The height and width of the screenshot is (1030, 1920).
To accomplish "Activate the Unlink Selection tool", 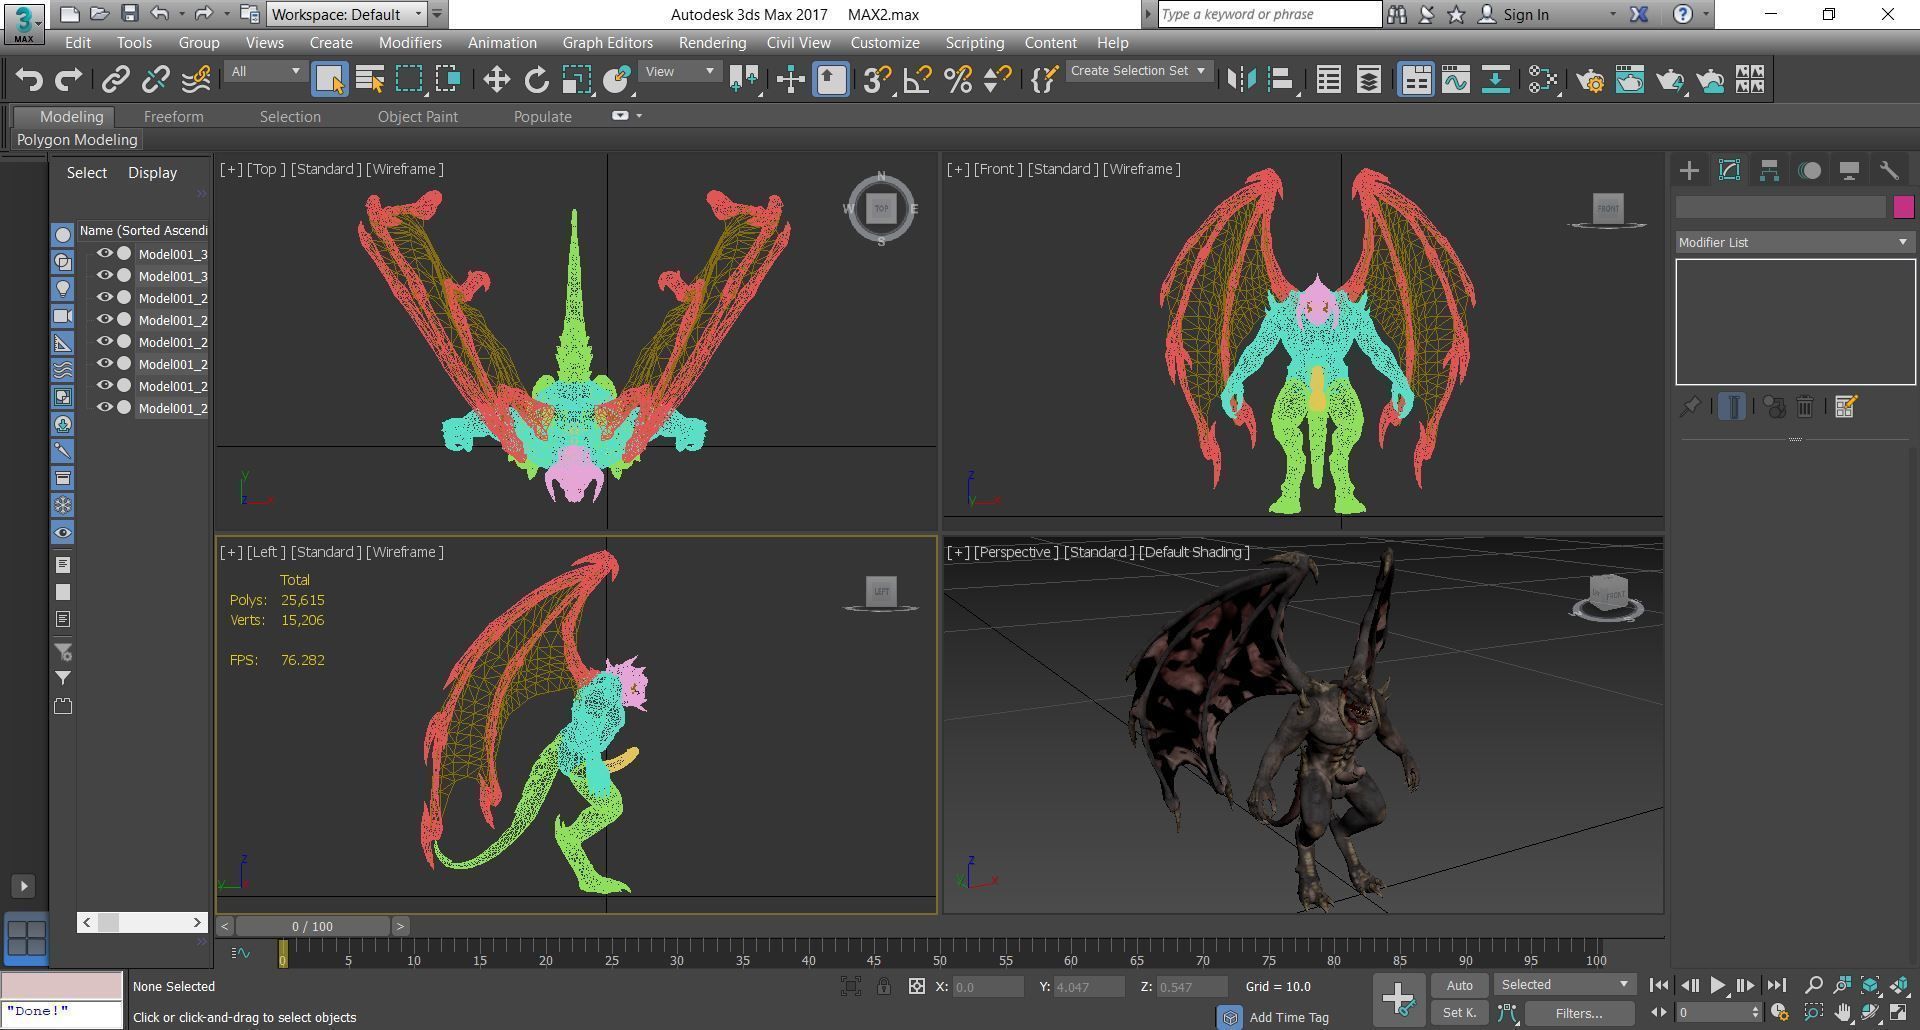I will tap(156, 80).
